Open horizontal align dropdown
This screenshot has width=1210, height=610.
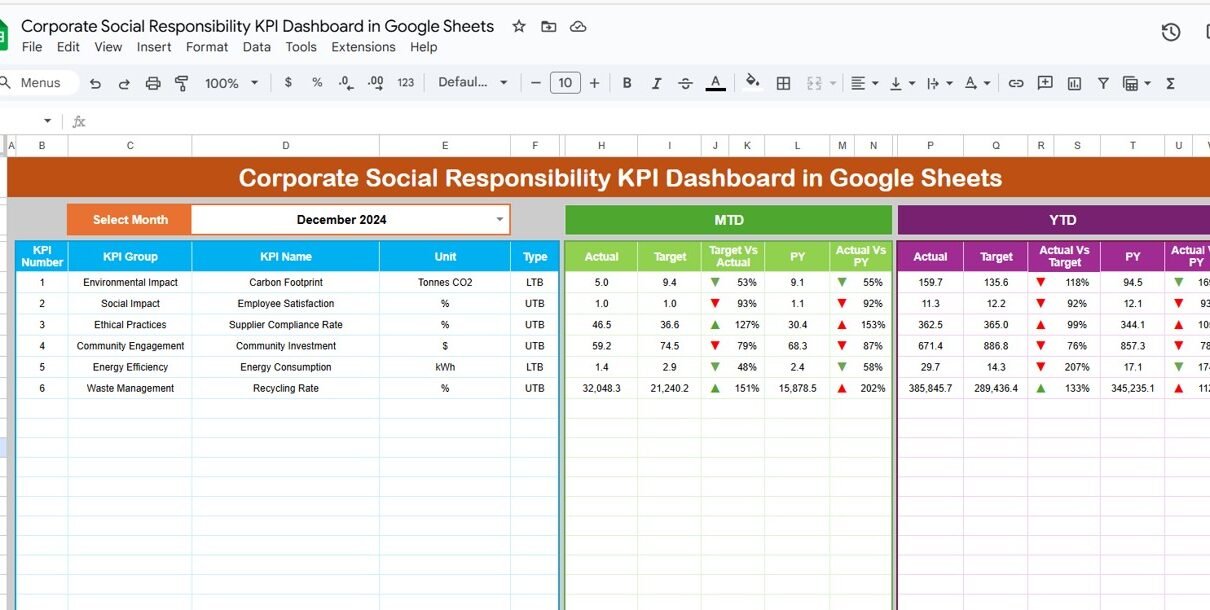pyautogui.click(x=864, y=83)
